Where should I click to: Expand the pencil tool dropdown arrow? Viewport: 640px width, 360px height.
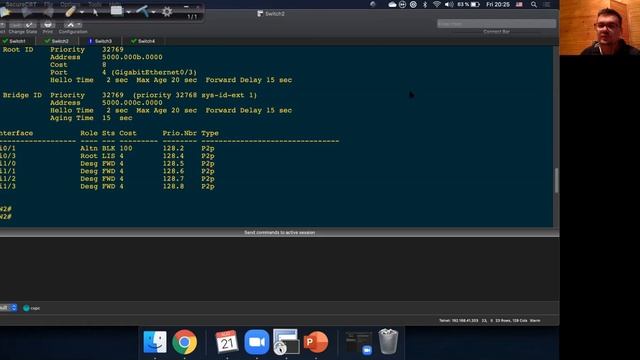[82, 12]
